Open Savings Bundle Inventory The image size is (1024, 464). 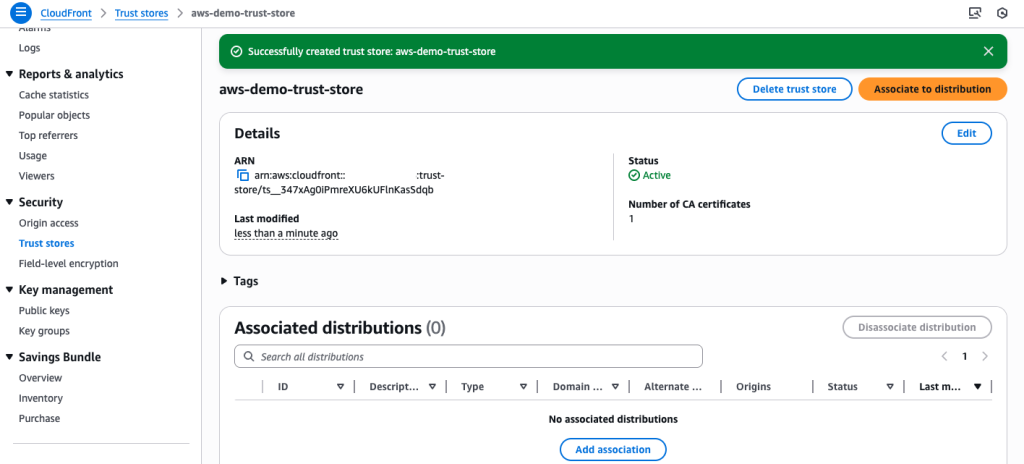pyautogui.click(x=40, y=398)
